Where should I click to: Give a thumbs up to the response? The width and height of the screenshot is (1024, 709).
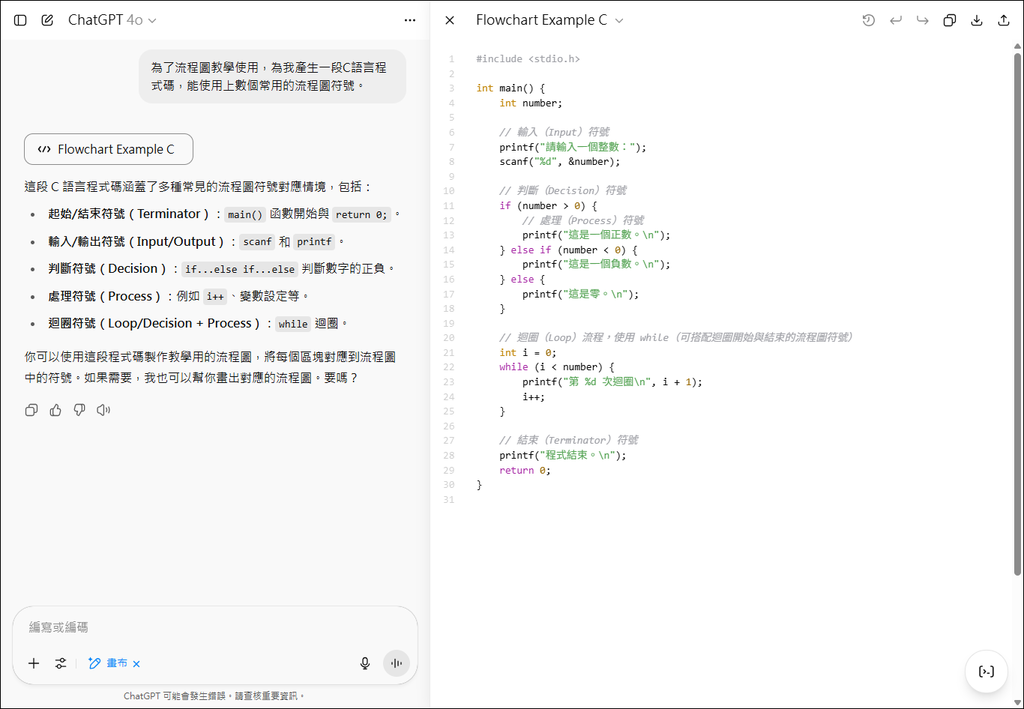pos(56,410)
